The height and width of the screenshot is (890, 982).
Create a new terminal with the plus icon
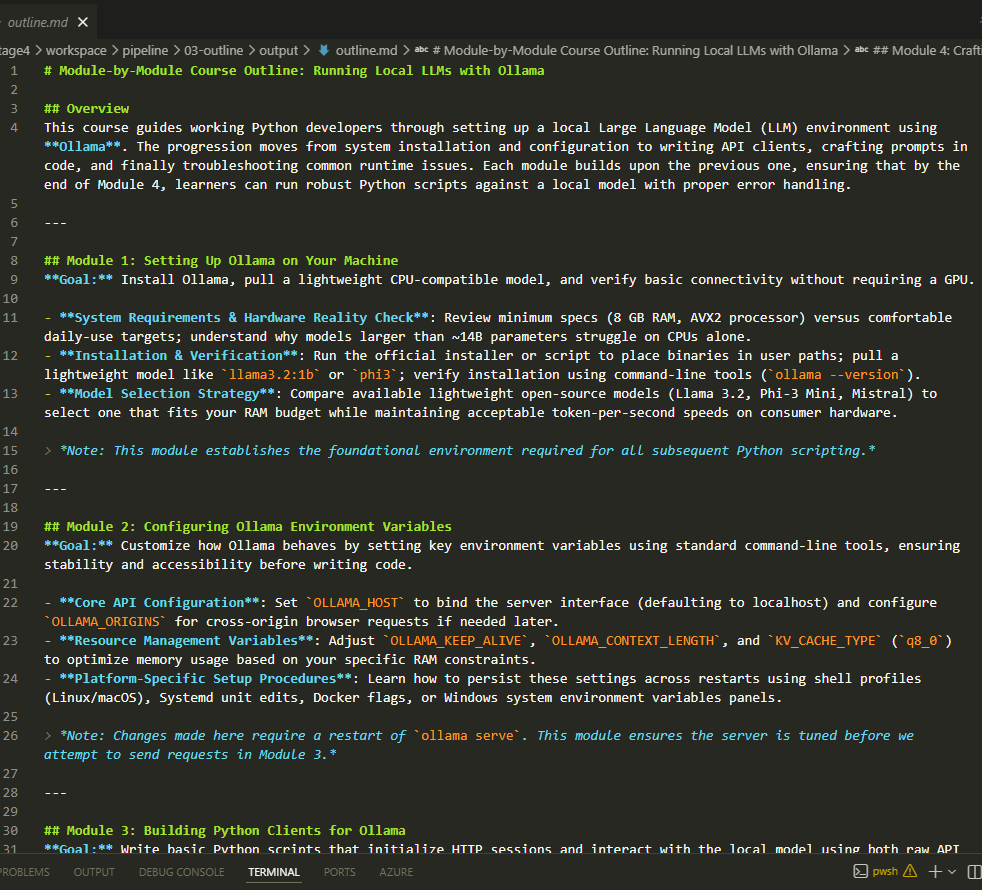tap(935, 871)
